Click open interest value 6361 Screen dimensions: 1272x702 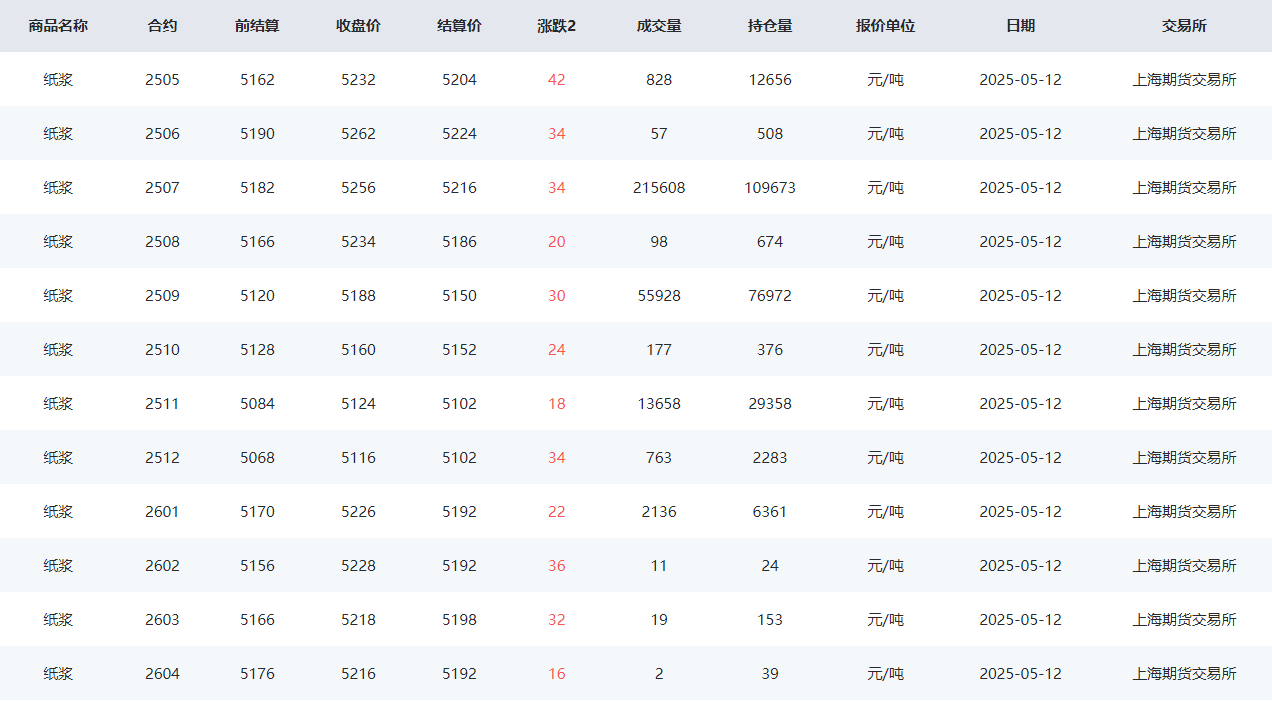[x=770, y=512]
